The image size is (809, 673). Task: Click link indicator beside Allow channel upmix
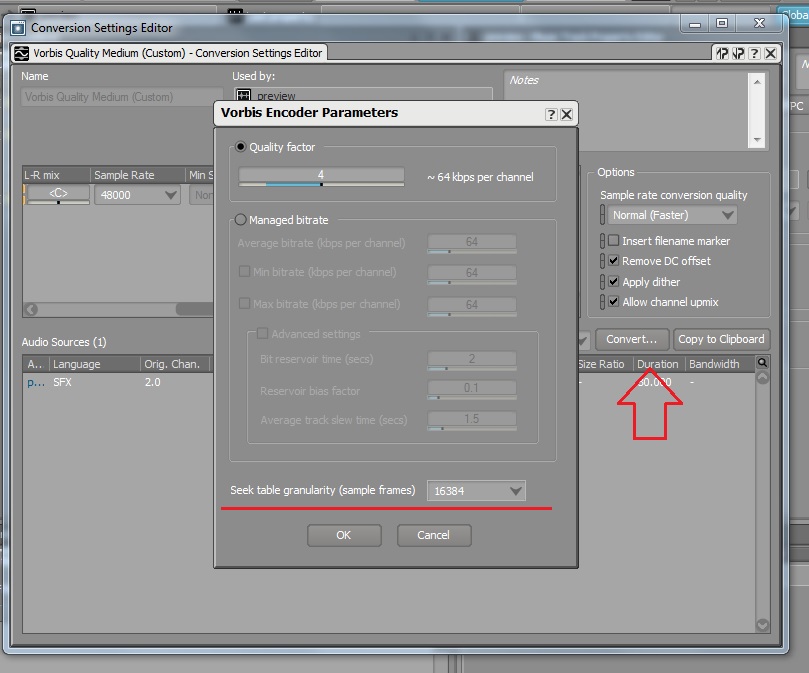[602, 301]
